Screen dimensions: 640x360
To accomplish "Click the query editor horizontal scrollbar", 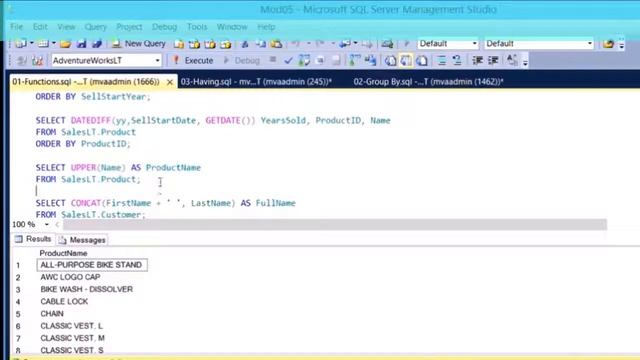I will click(x=335, y=224).
